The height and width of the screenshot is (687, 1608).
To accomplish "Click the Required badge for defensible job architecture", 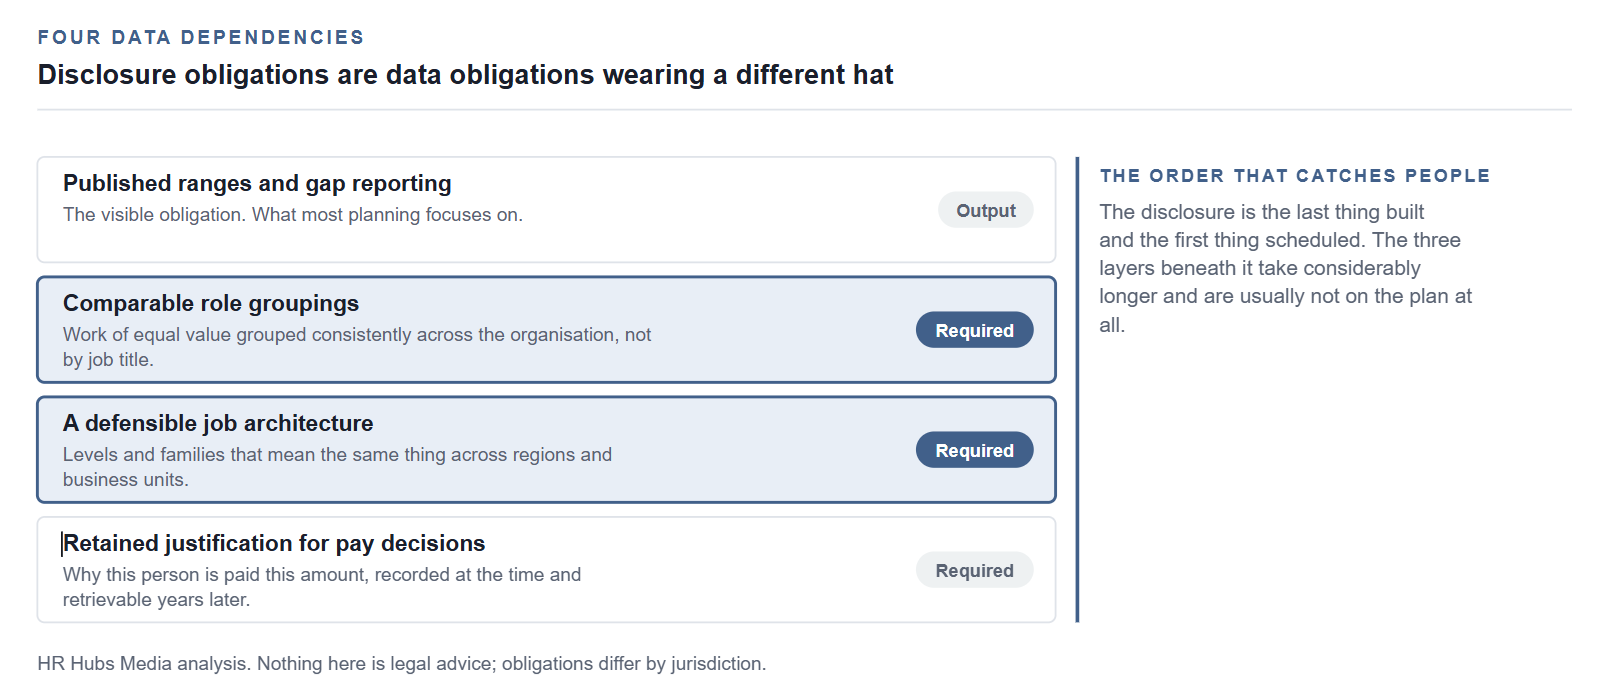I will click(x=974, y=450).
